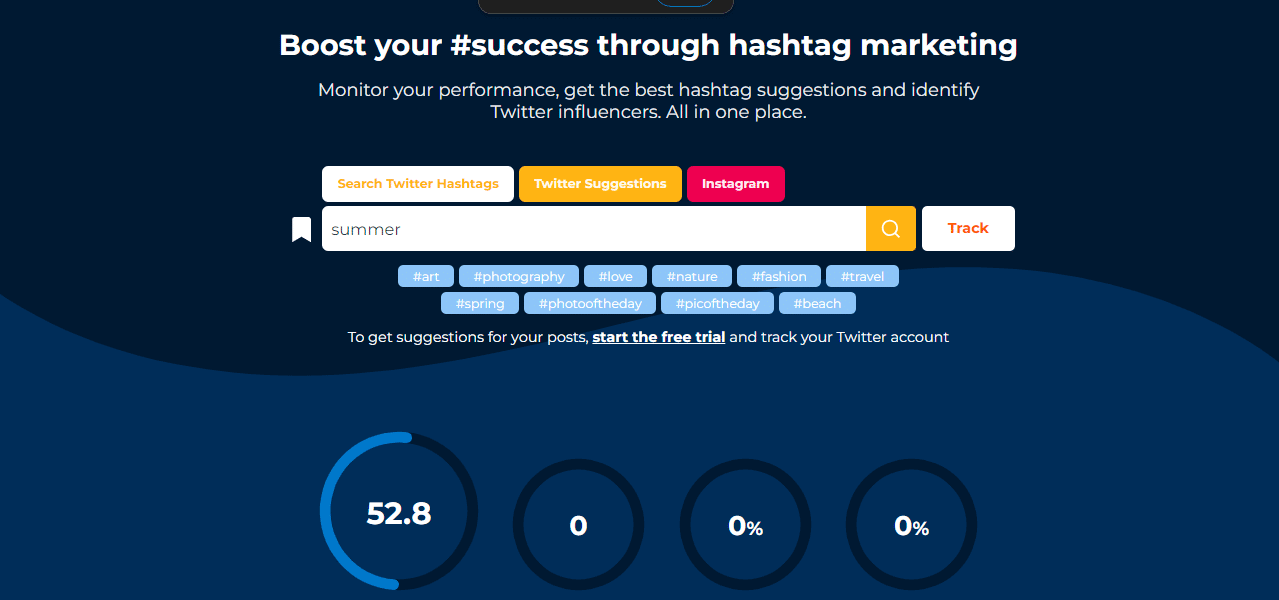
Task: Click the bookmark icon beside the search bar
Action: [301, 228]
